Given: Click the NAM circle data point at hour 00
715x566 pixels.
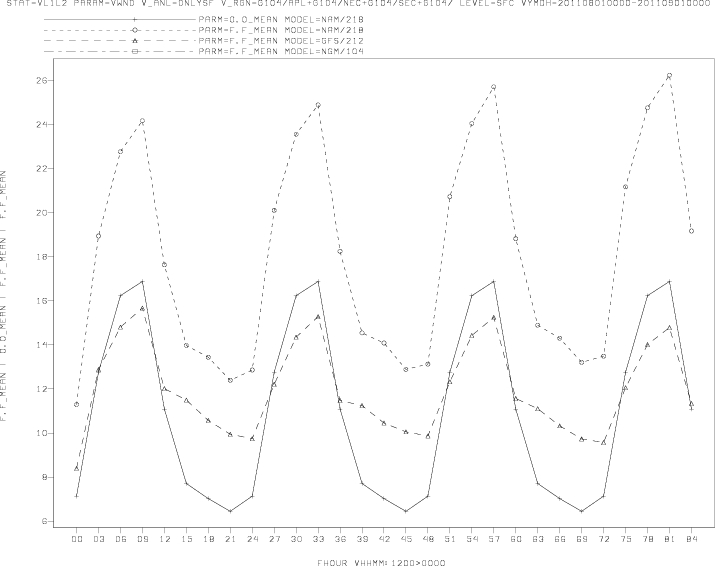Looking at the screenshot, I should (x=77, y=405).
